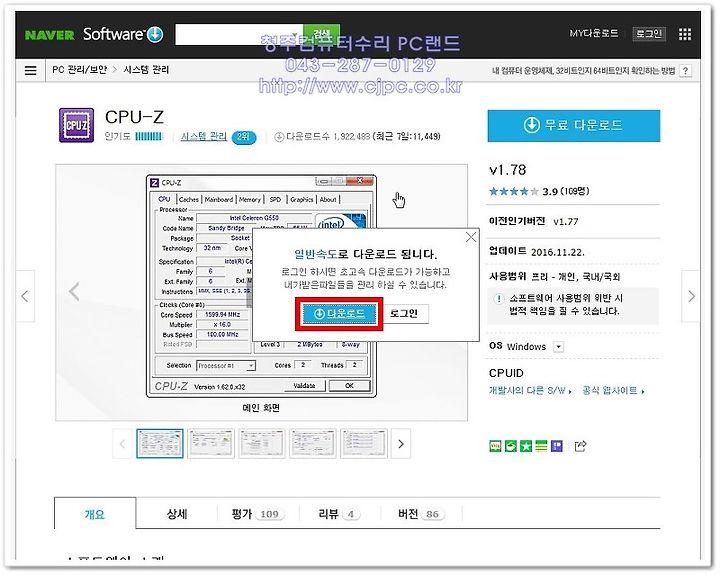Advance the thumbnail strip with right chevron

[x=401, y=444]
